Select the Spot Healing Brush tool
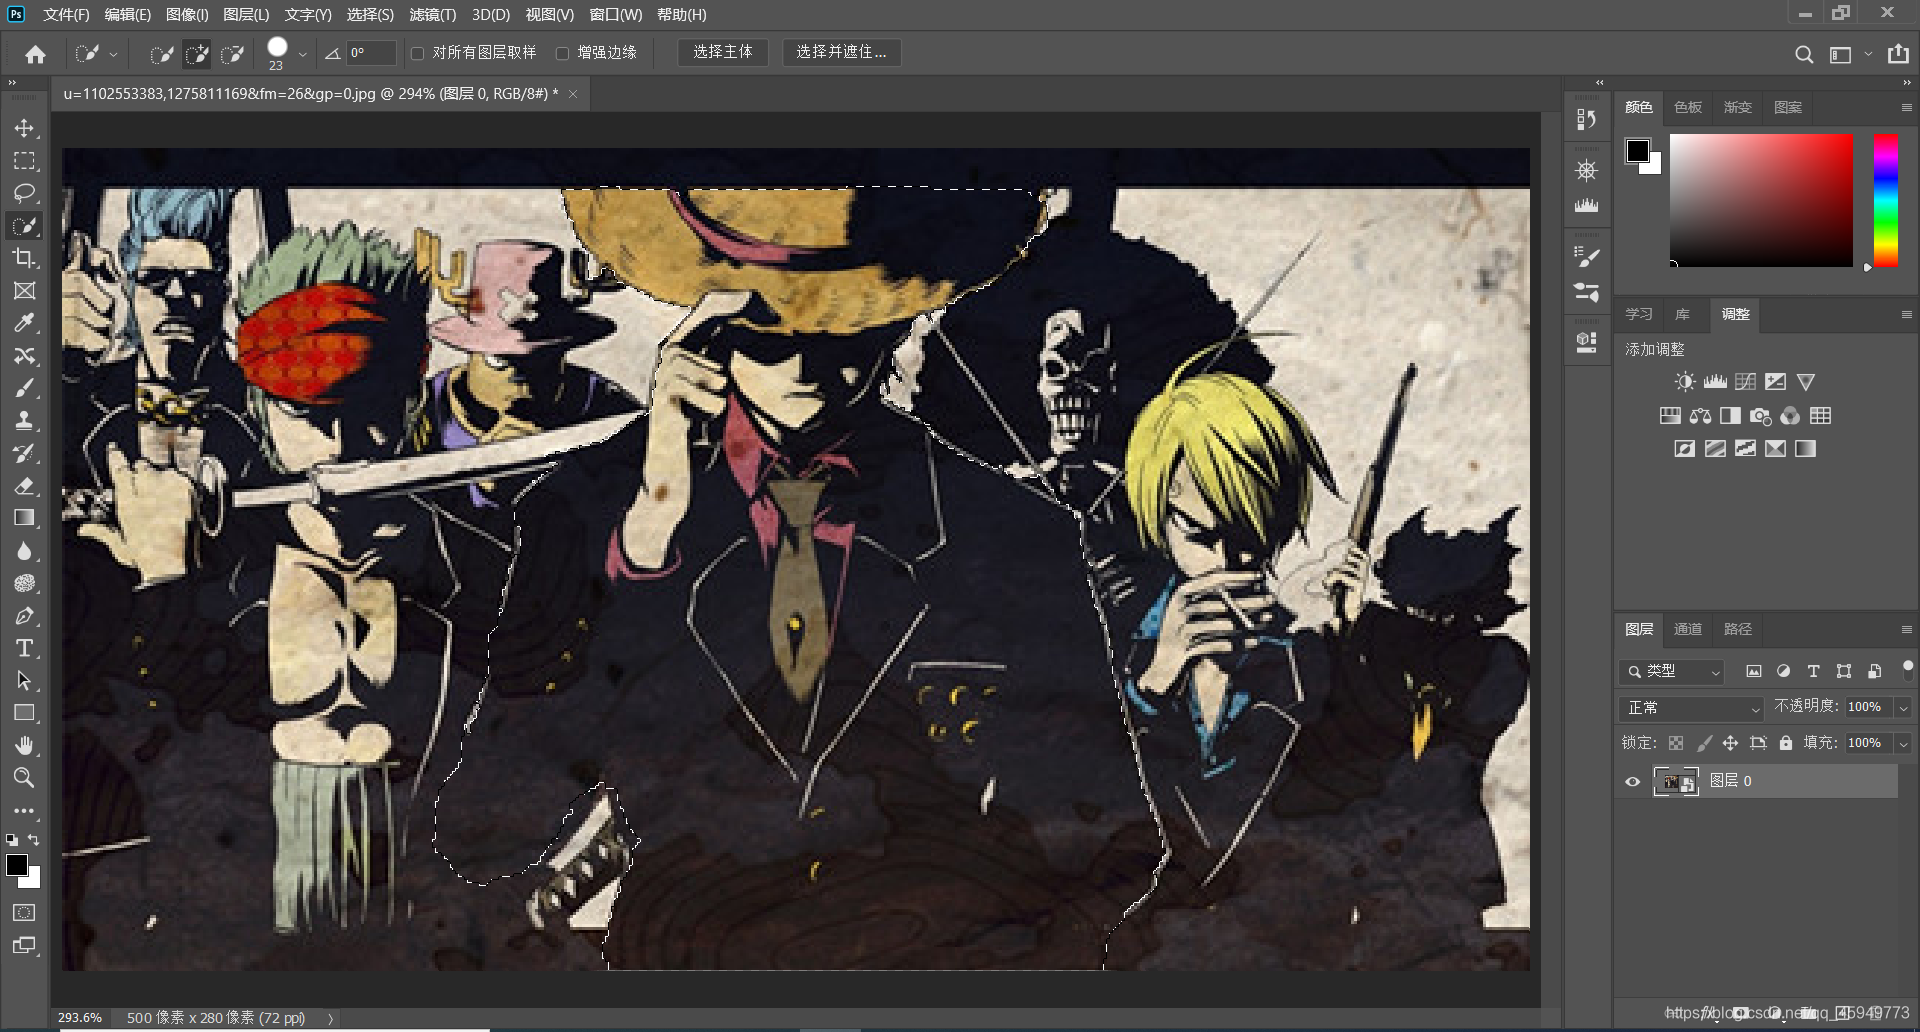The image size is (1920, 1032). click(24, 355)
